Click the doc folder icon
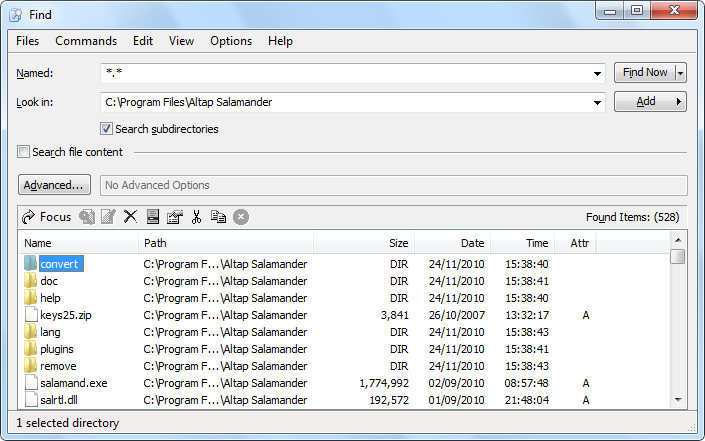The image size is (705, 441). pos(31,281)
